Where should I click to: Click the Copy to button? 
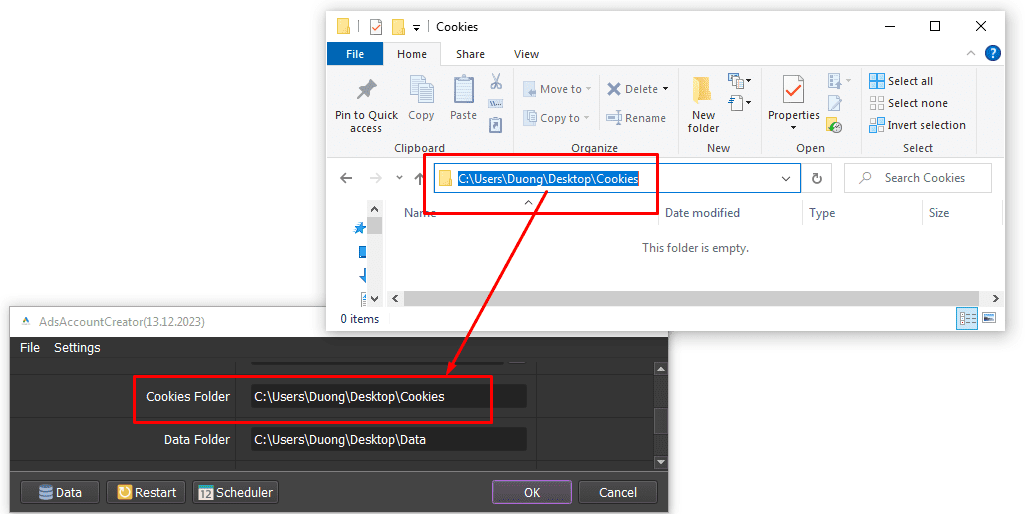(x=556, y=118)
